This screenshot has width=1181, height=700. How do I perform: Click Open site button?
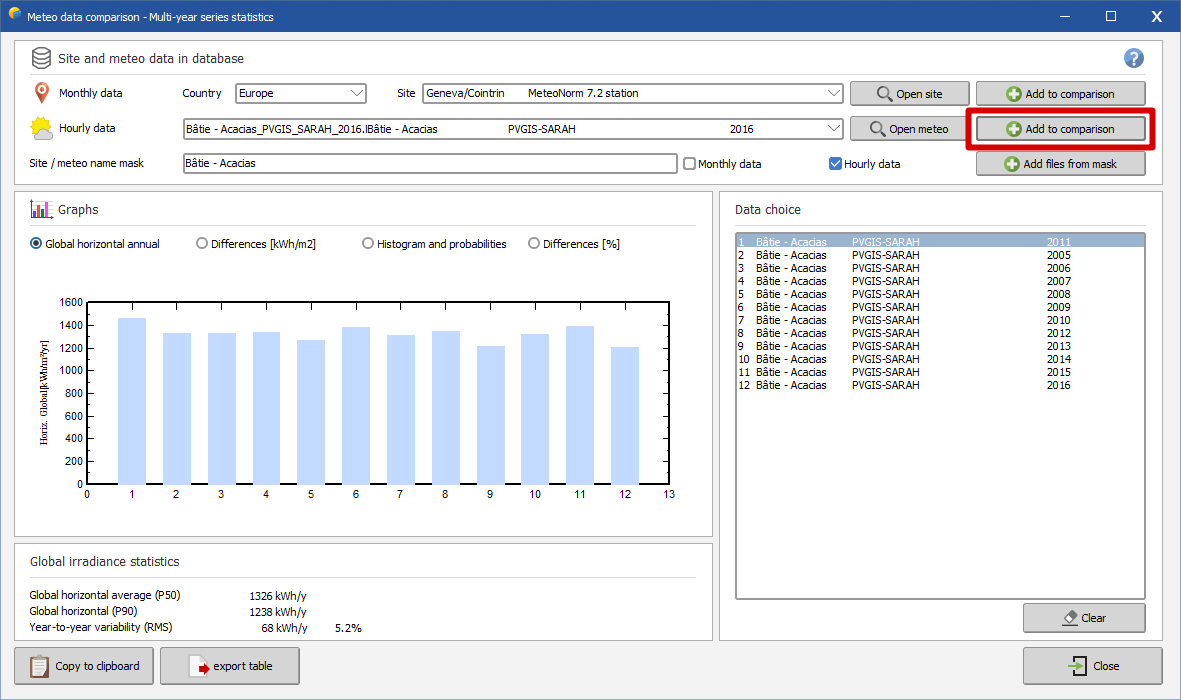point(909,93)
